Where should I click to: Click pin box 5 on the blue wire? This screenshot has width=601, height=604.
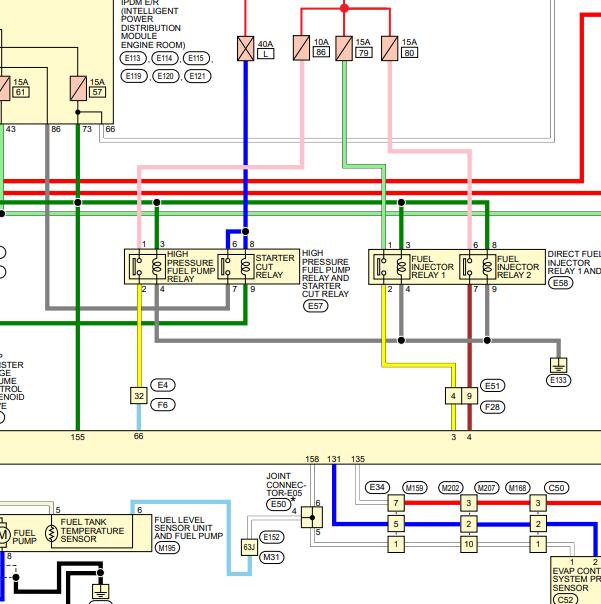(396, 524)
